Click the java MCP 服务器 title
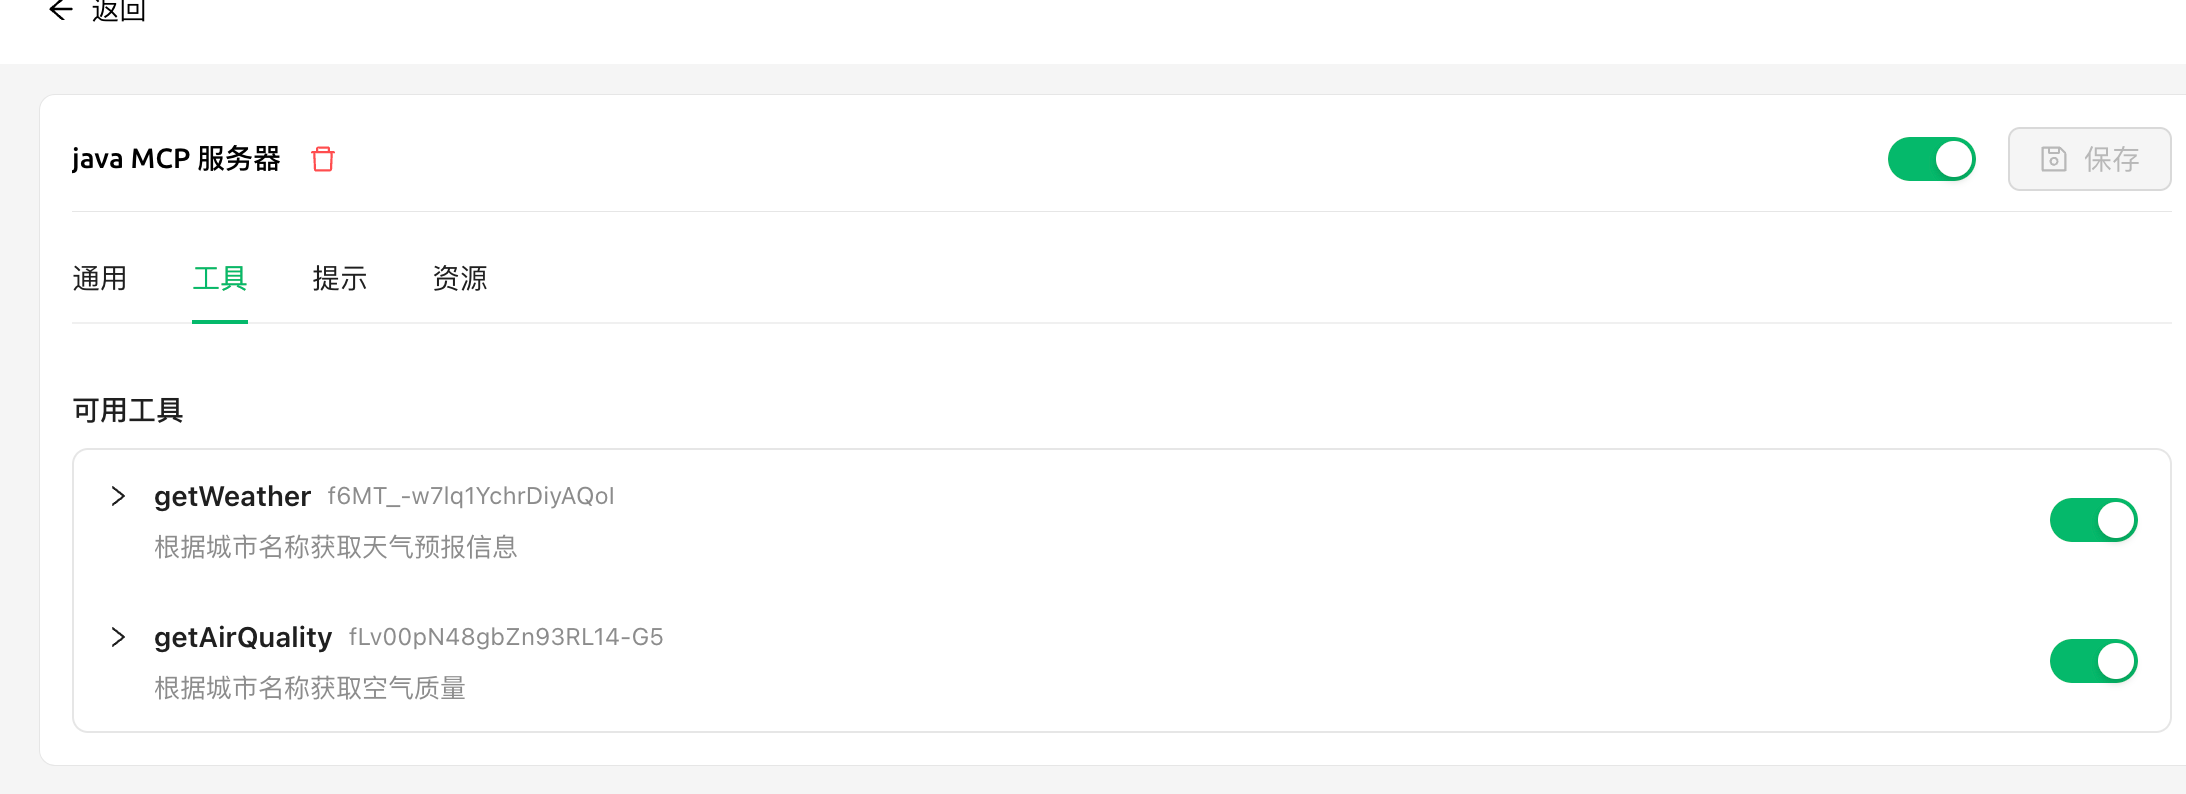 [x=176, y=159]
